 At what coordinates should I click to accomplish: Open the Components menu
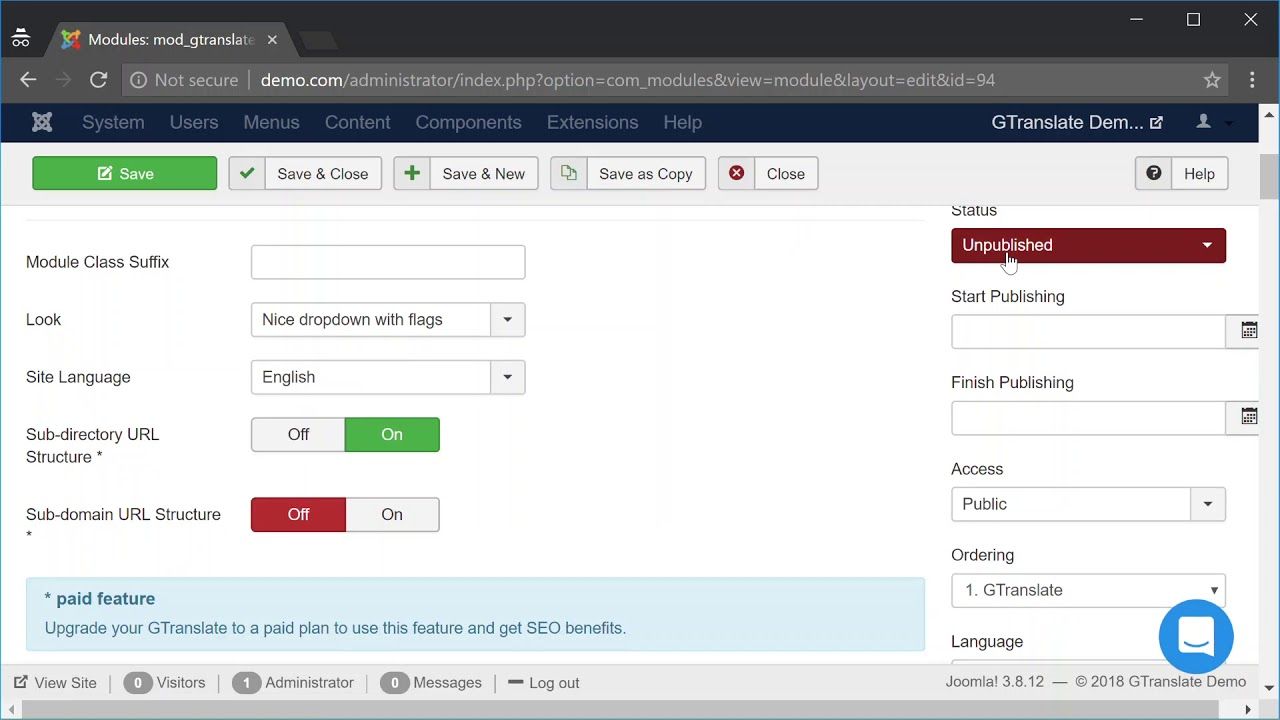coord(468,122)
